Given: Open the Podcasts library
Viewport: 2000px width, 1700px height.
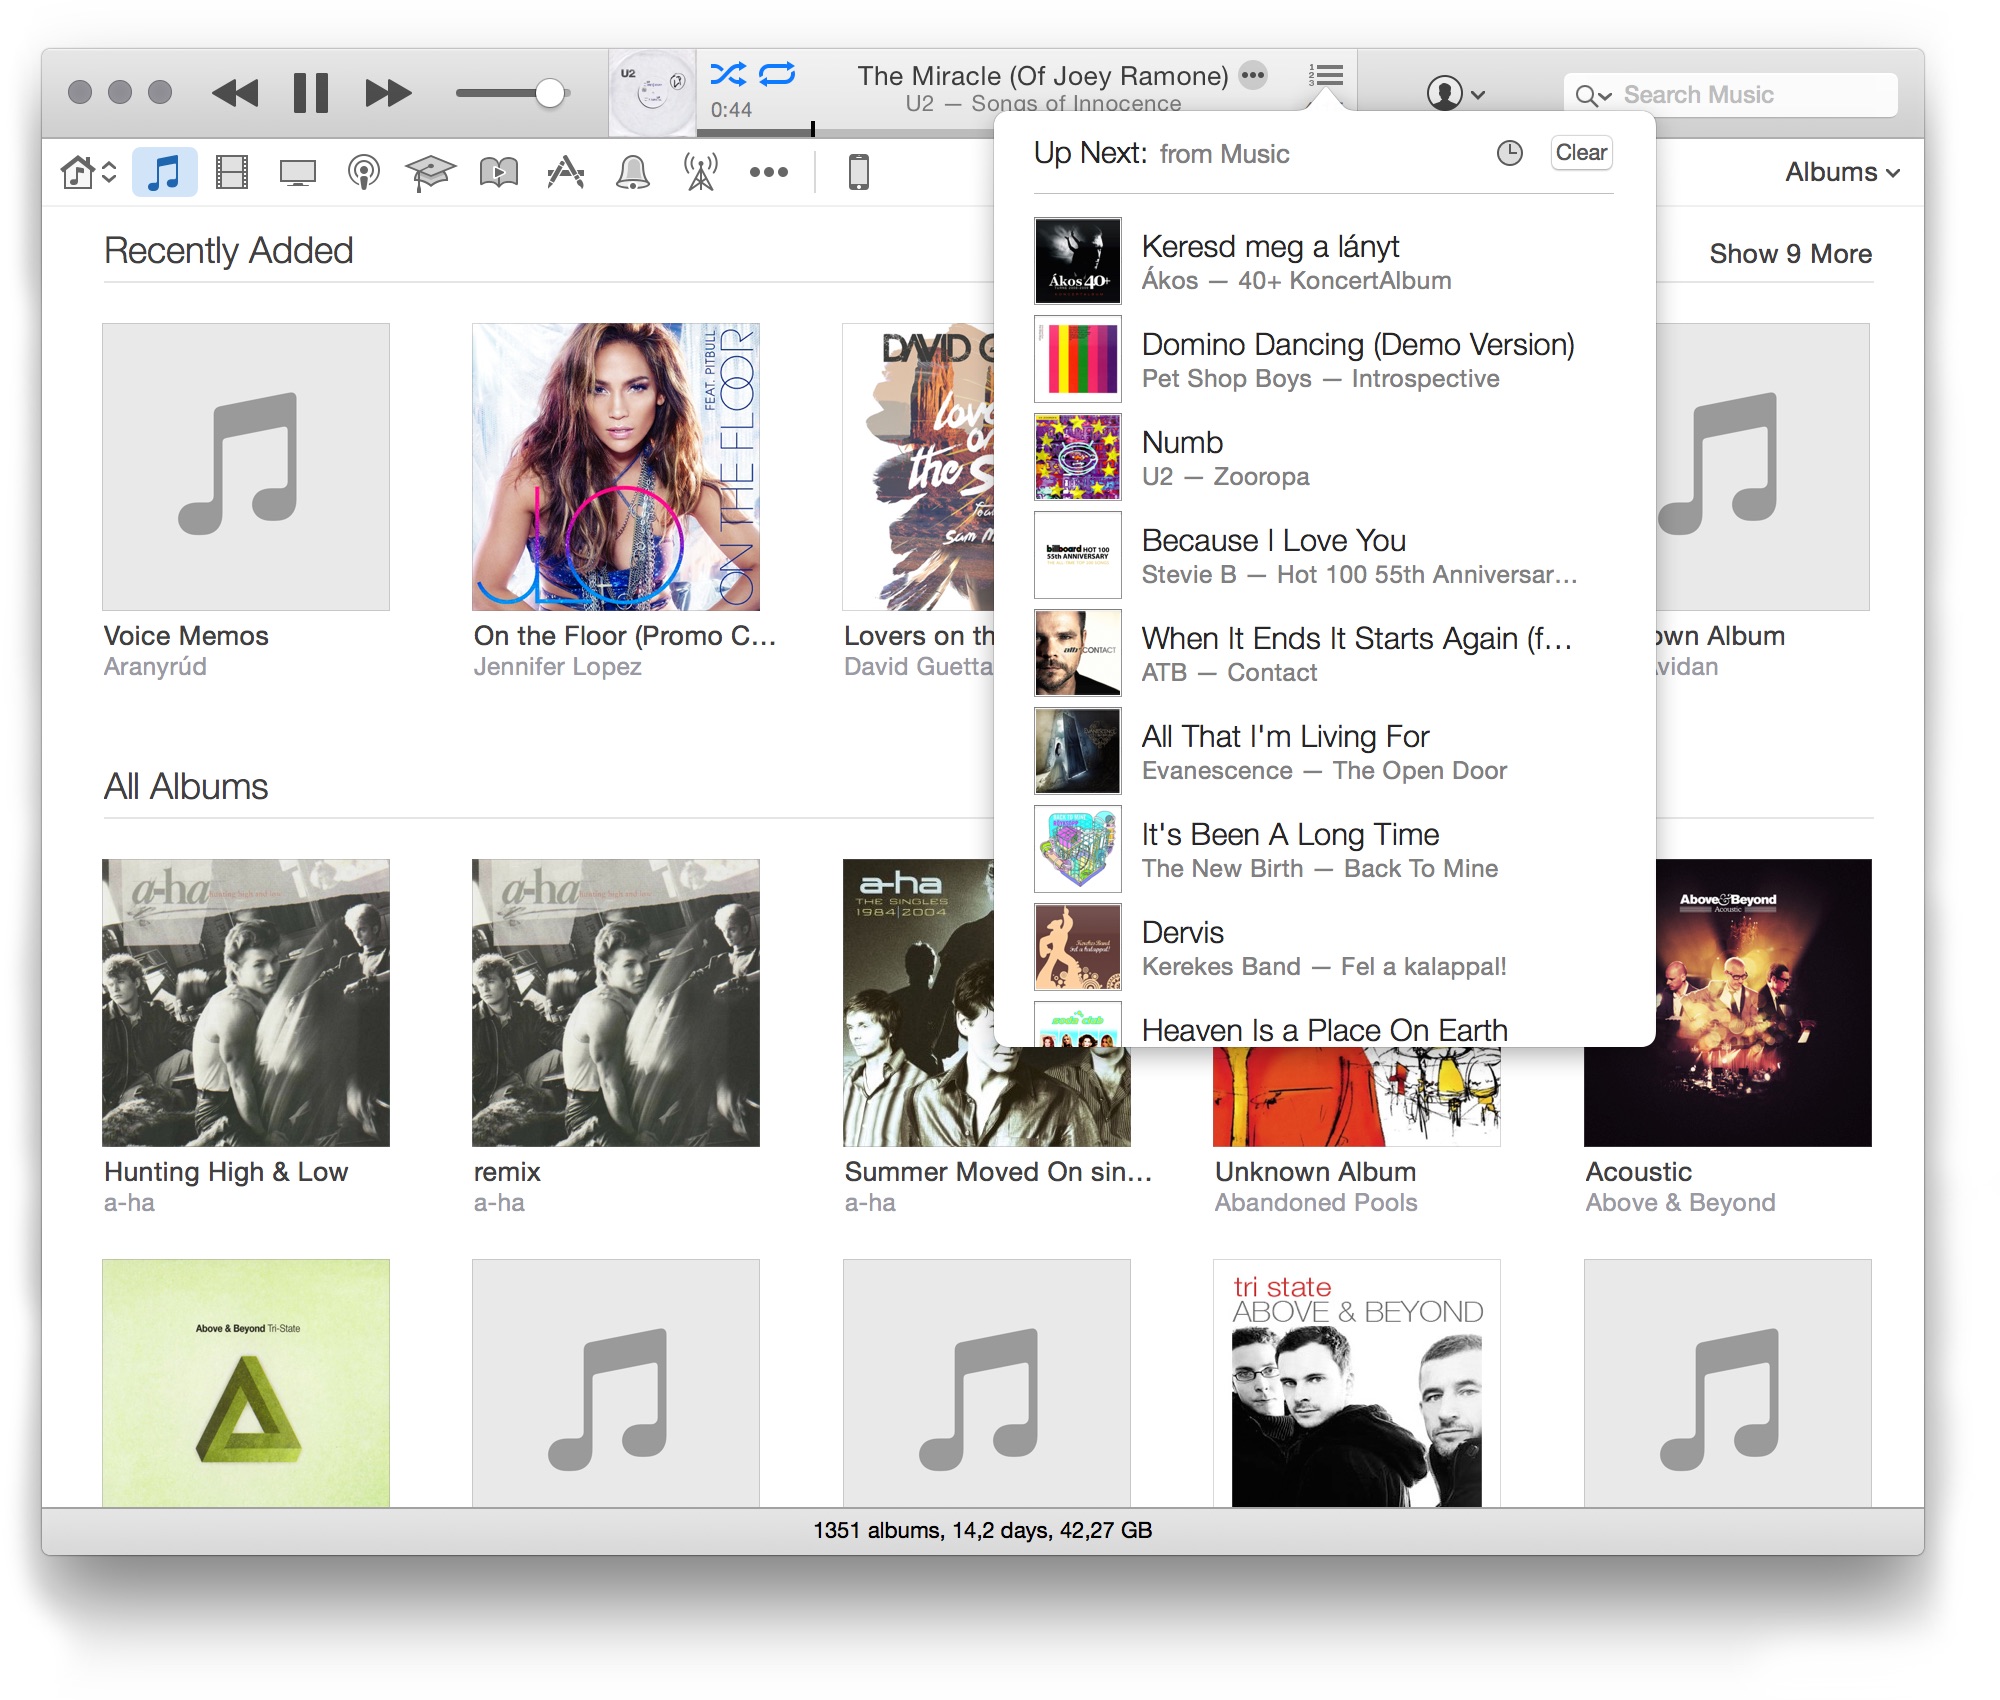Looking at the screenshot, I should (364, 172).
